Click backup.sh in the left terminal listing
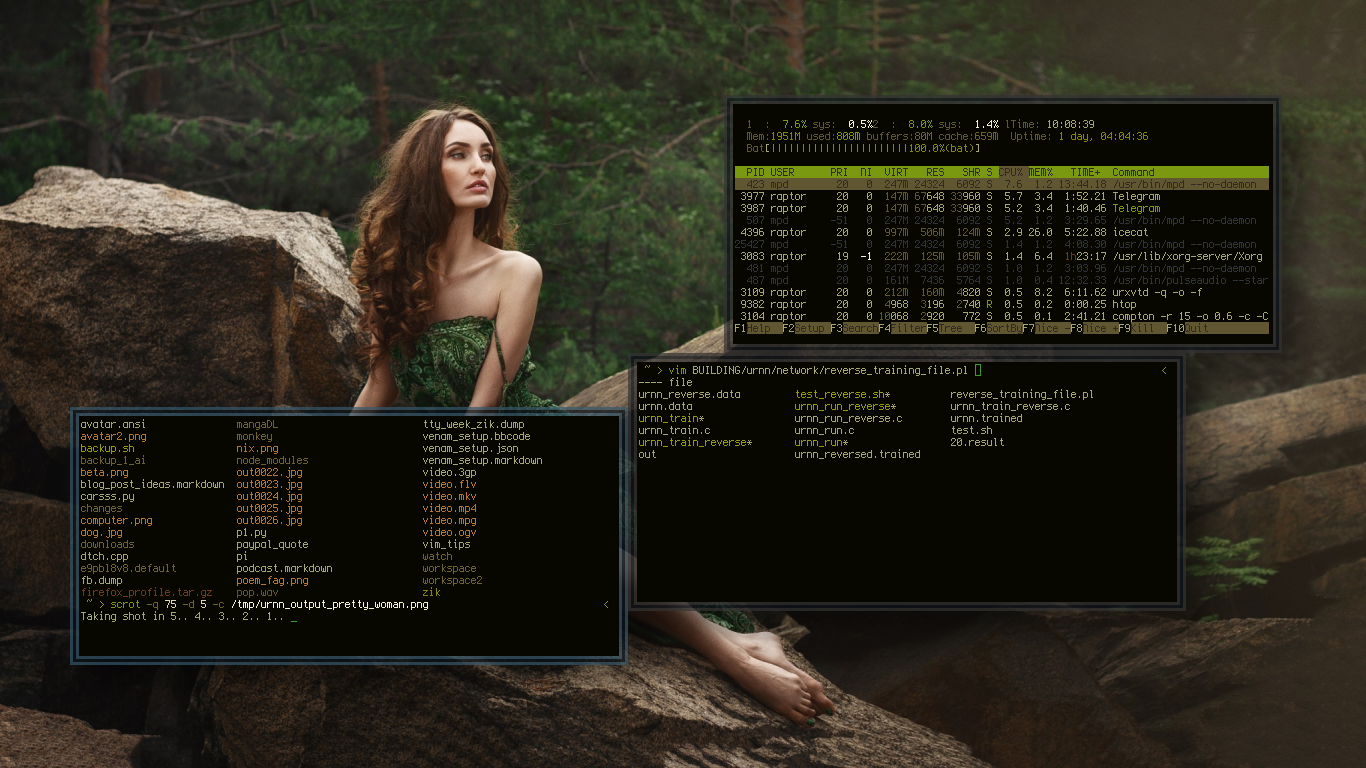 (107, 448)
